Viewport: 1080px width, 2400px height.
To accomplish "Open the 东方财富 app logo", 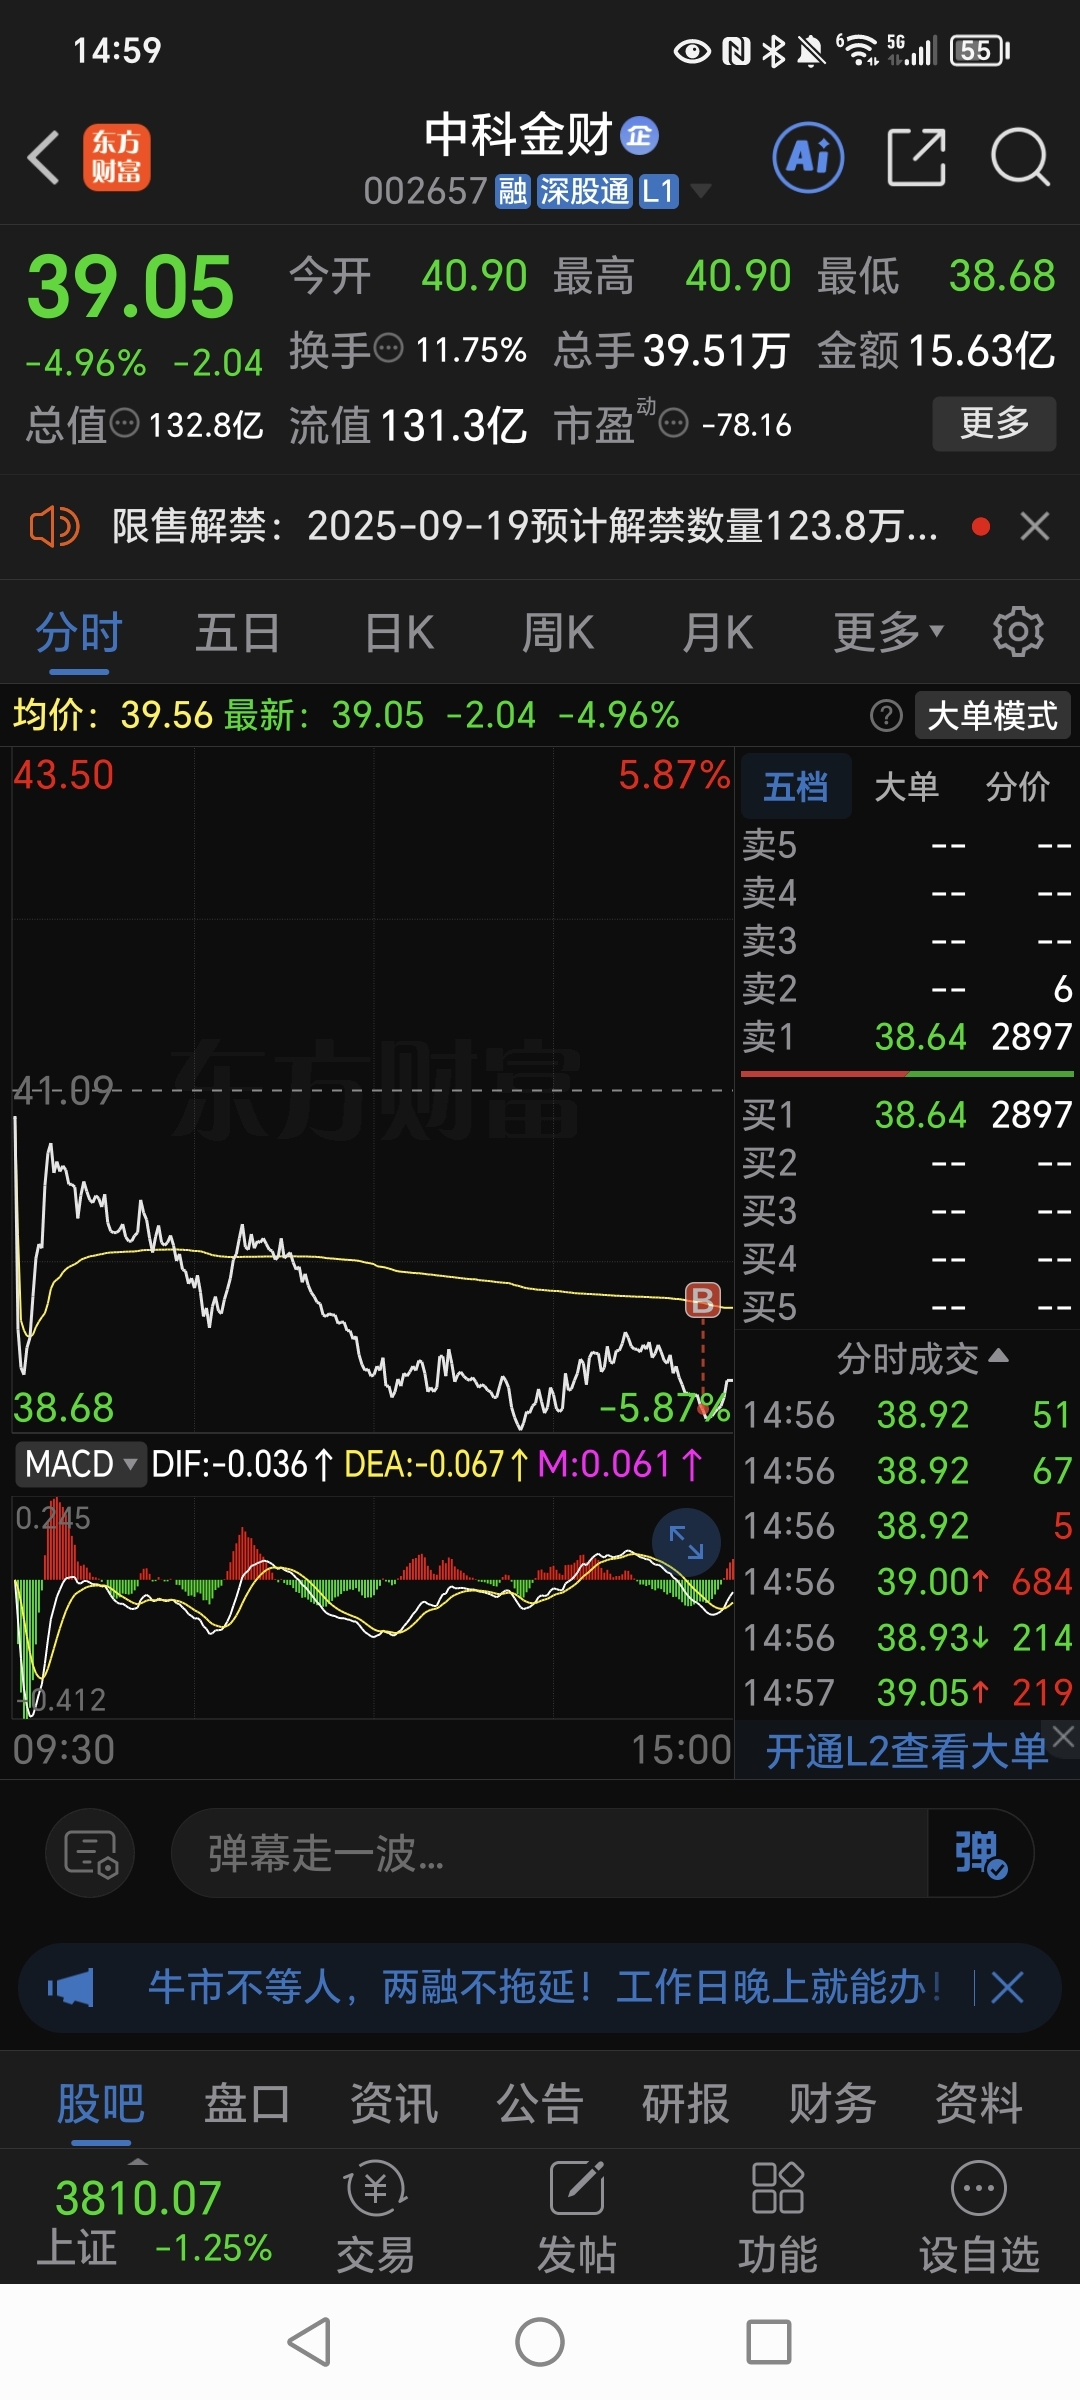I will (117, 157).
